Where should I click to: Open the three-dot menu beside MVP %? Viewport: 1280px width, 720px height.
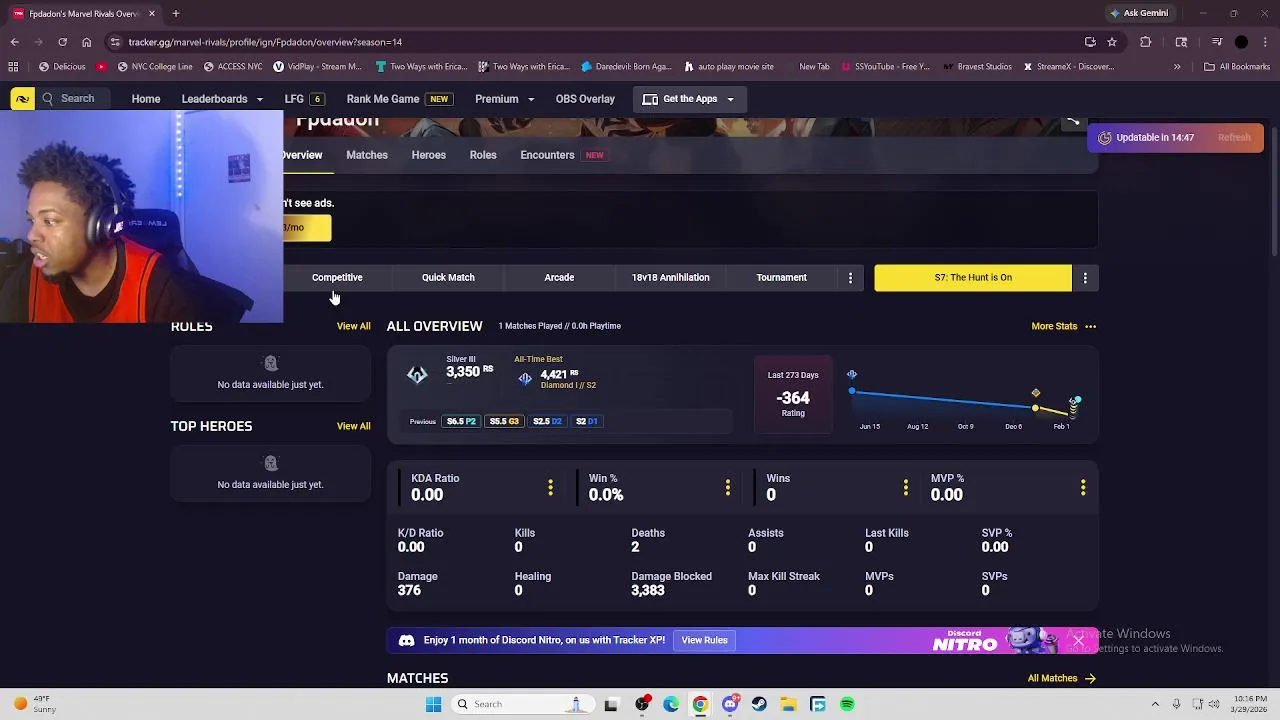pos(1083,487)
